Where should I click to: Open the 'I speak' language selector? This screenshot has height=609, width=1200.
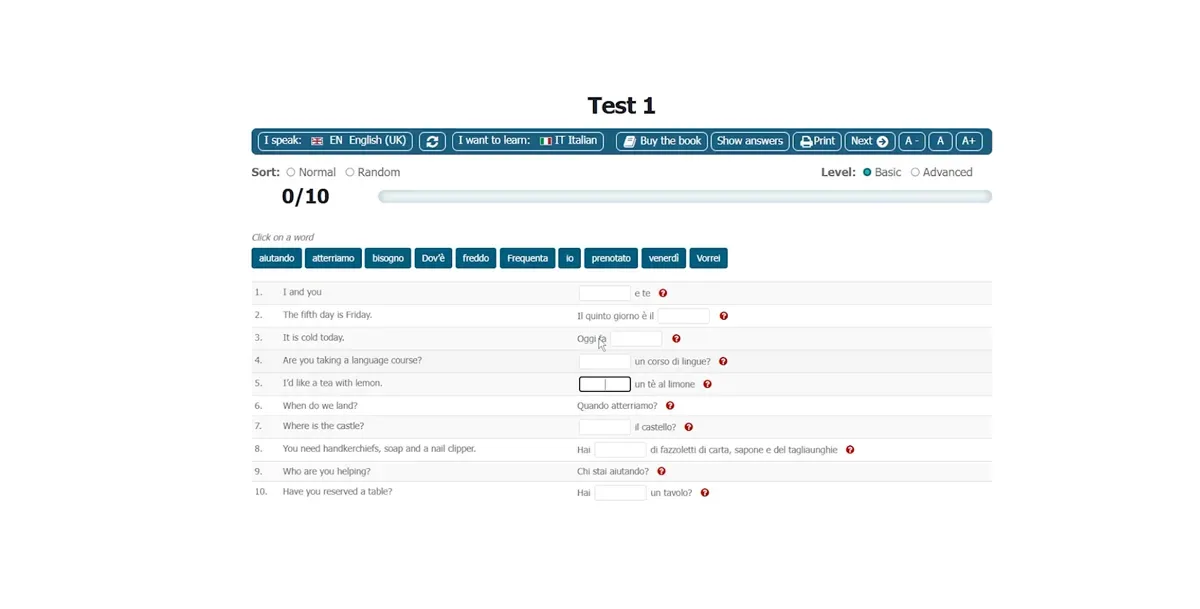coord(335,142)
